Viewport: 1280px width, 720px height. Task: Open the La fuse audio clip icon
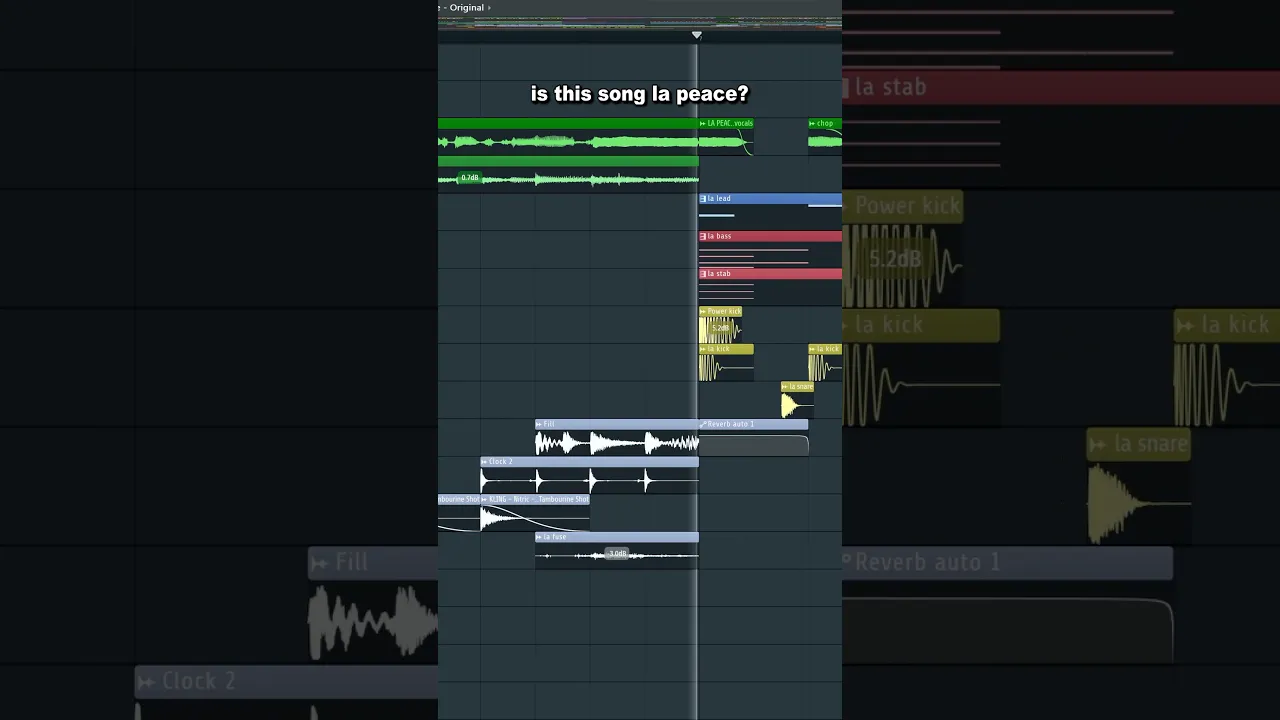point(540,537)
